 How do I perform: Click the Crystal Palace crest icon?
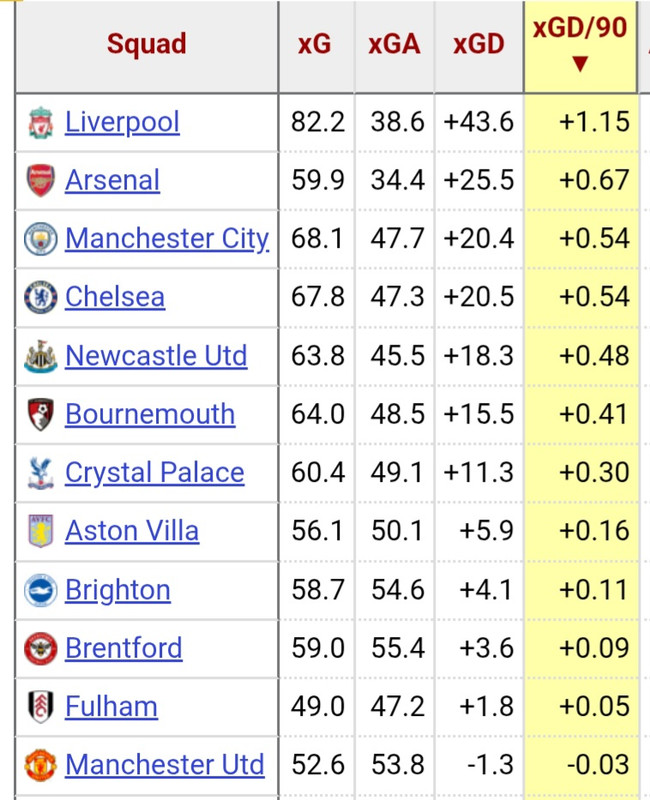pos(40,473)
